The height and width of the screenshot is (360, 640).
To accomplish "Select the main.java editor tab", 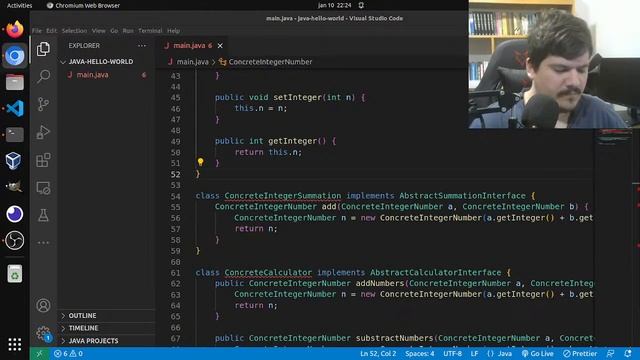I will 192,46.
